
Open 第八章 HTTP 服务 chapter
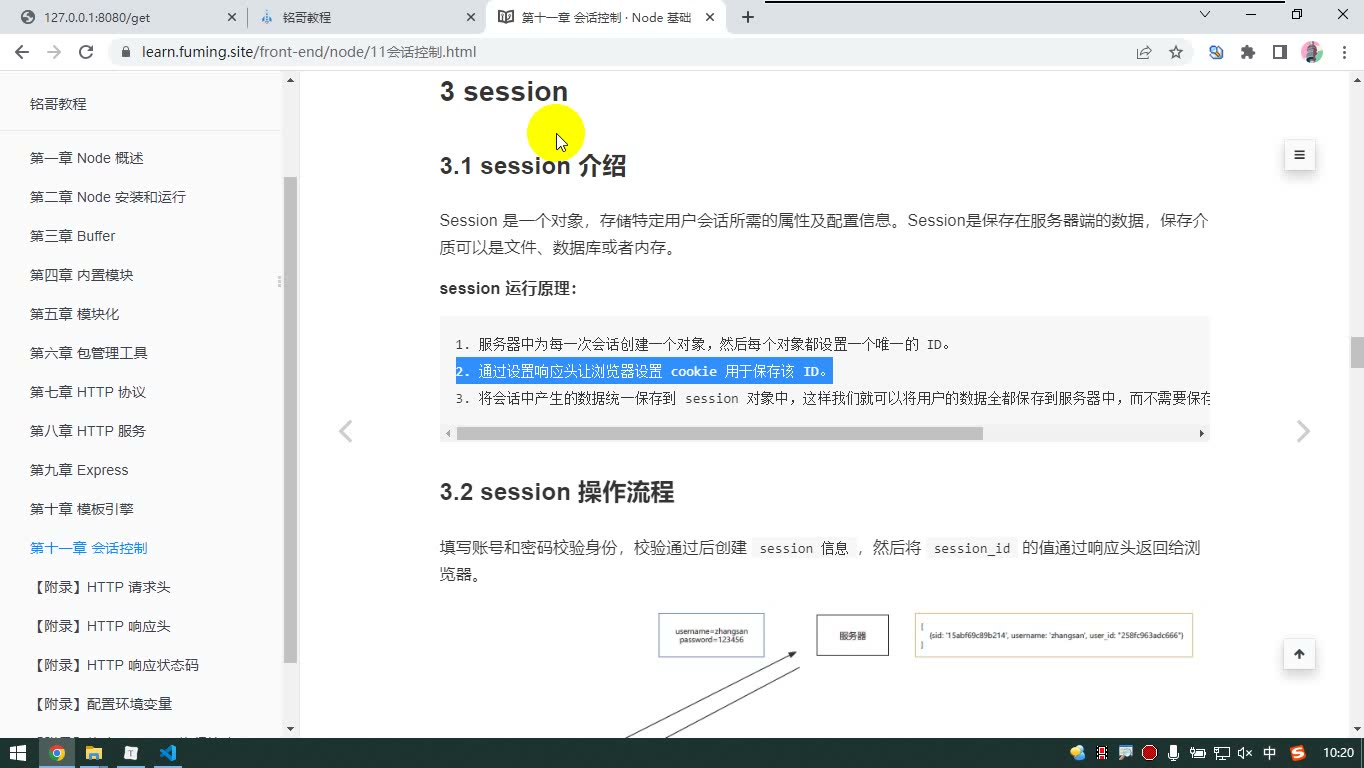tap(88, 431)
